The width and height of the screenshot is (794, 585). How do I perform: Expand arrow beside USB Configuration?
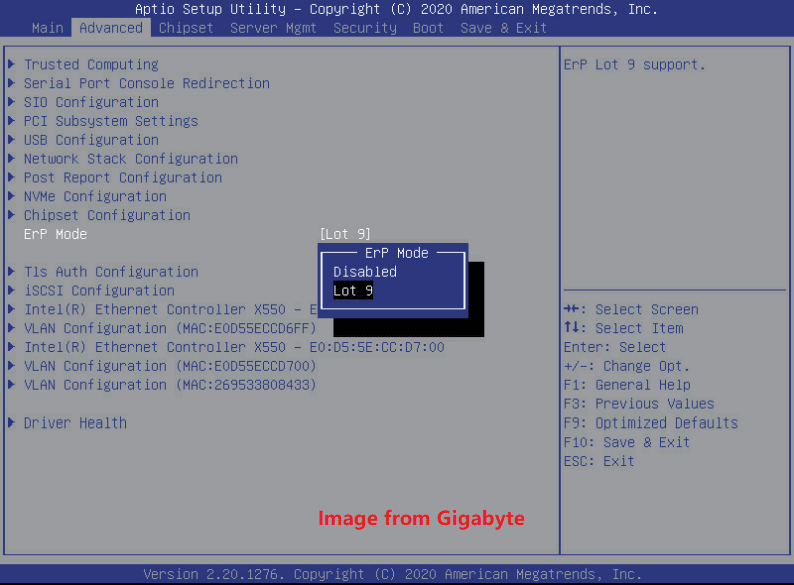(11, 139)
